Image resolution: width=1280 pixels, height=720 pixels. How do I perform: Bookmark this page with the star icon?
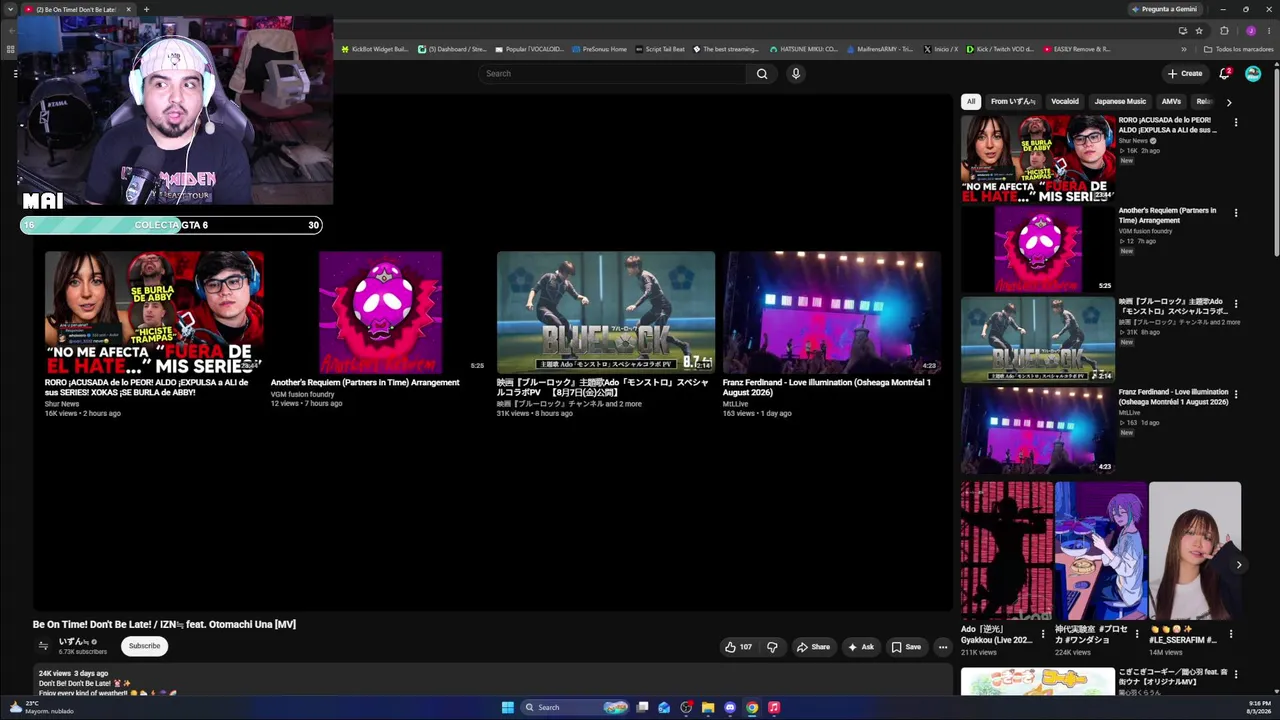pyautogui.click(x=1199, y=31)
